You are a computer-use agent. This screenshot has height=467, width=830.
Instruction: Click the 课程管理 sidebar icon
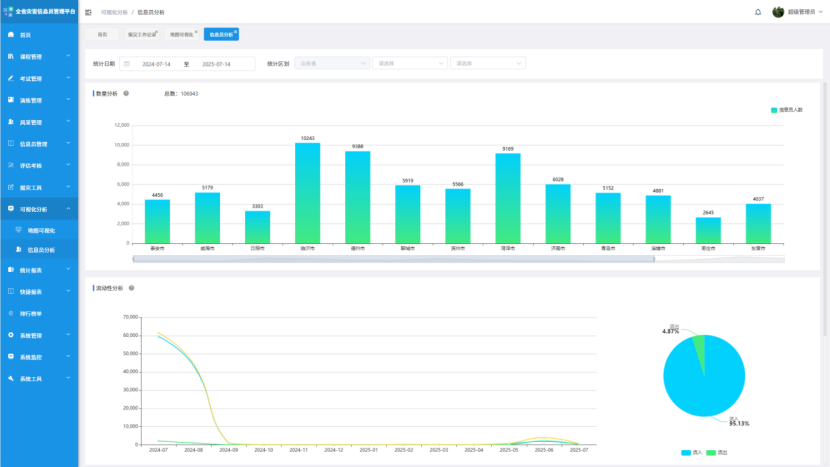click(x=11, y=56)
